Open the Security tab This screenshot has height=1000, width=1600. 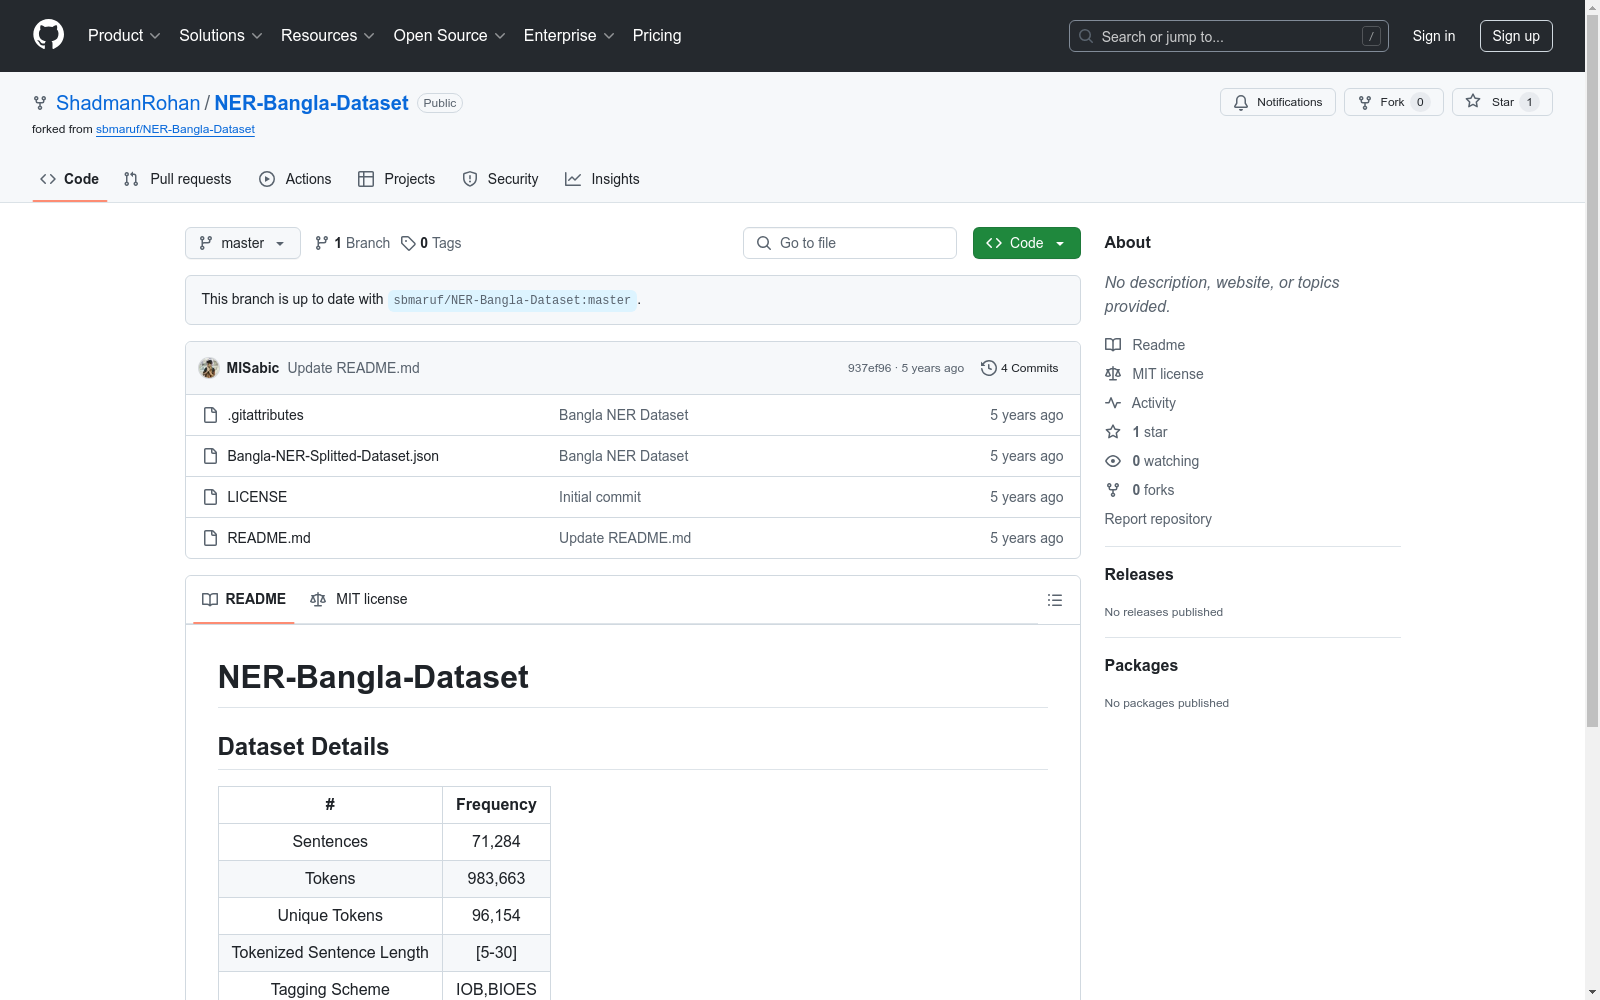[501, 179]
